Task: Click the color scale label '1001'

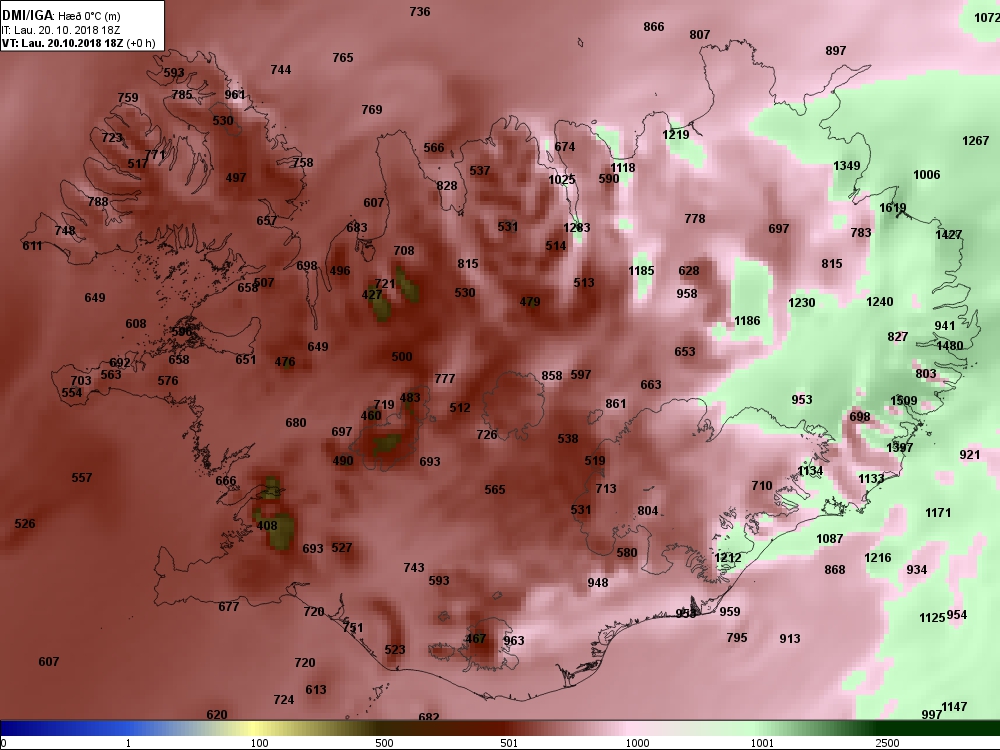Action: click(x=762, y=743)
